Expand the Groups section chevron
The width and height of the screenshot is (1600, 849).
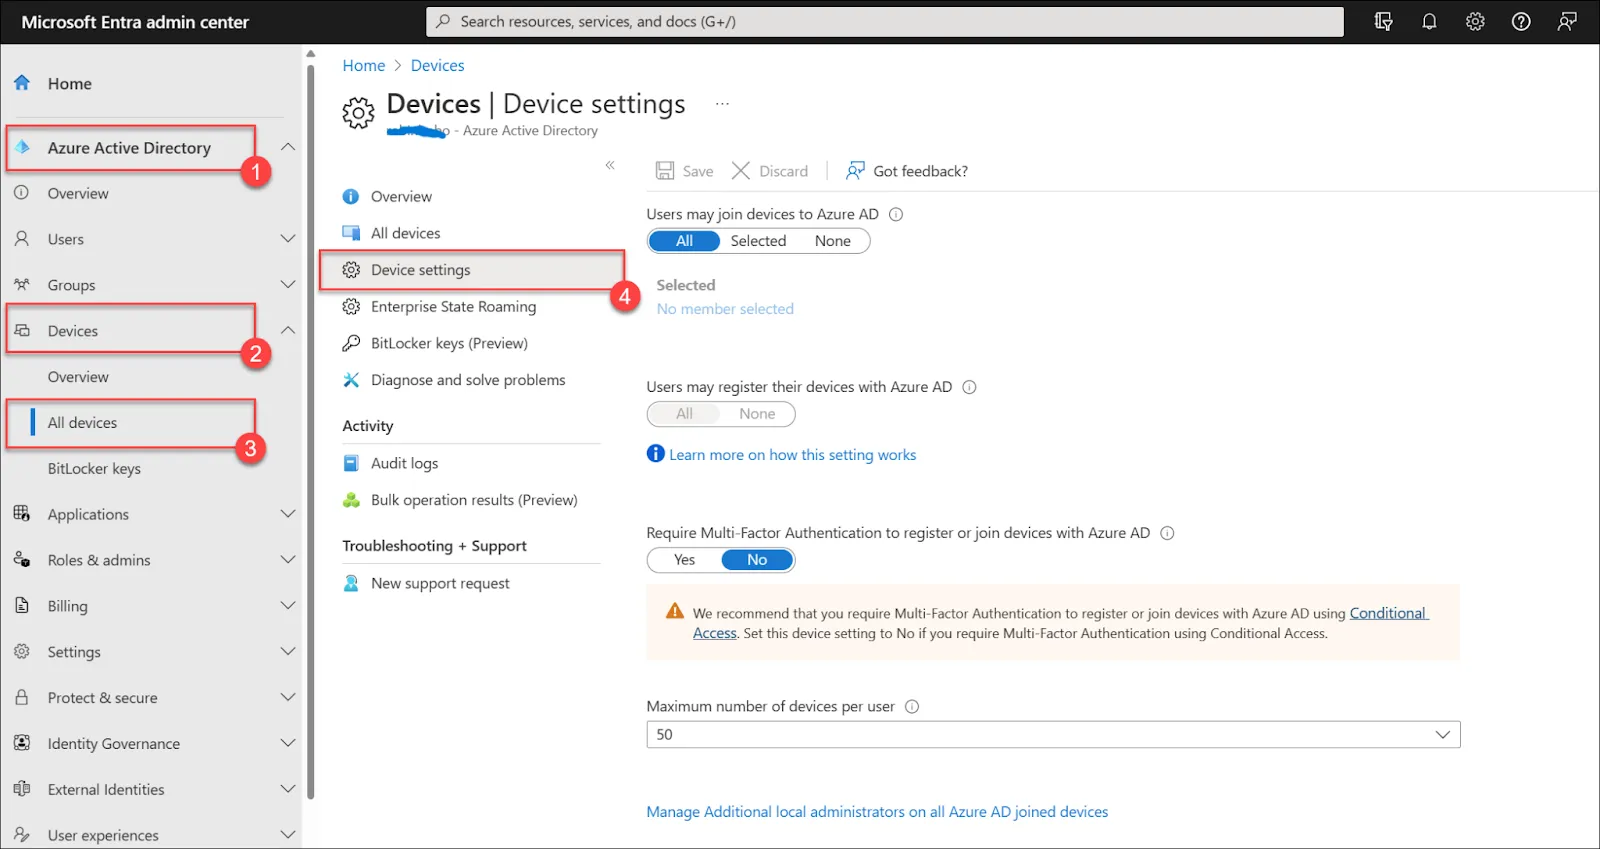coord(288,285)
